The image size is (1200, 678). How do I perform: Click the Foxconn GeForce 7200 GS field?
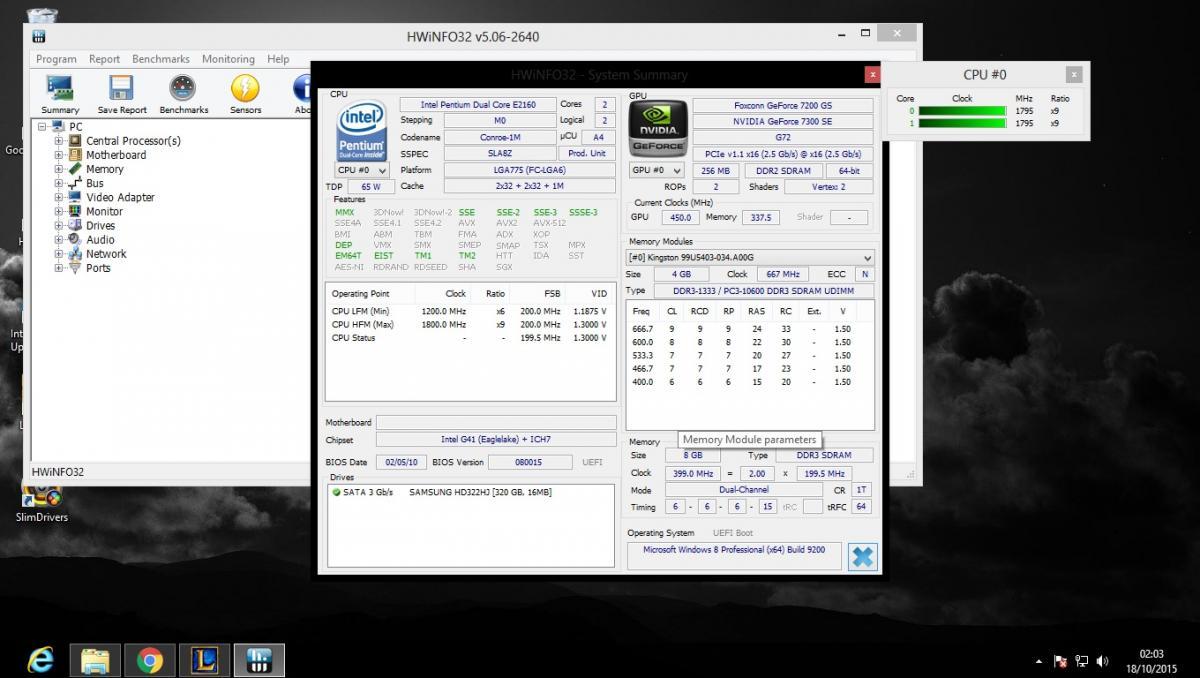pyautogui.click(x=783, y=105)
